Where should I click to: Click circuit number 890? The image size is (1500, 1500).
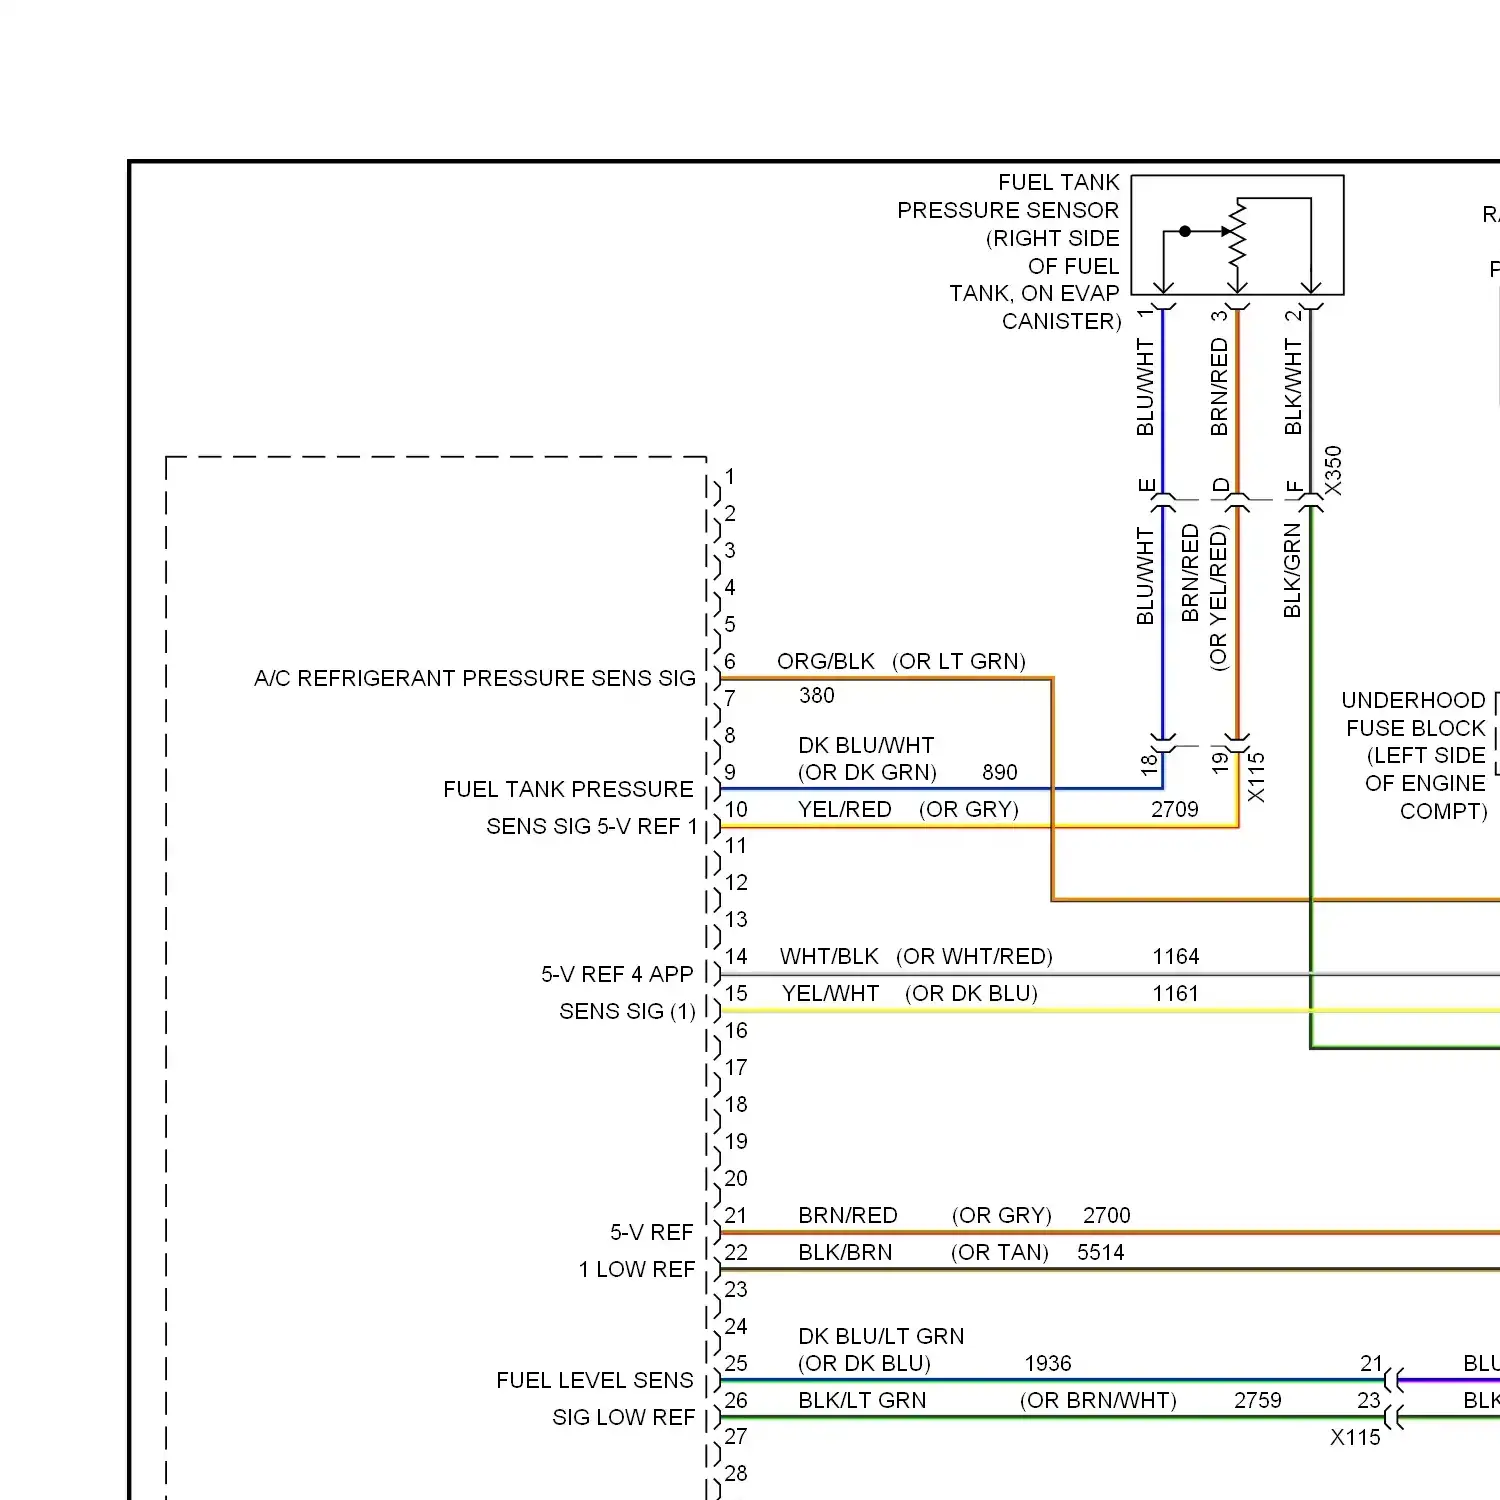pos(1000,772)
